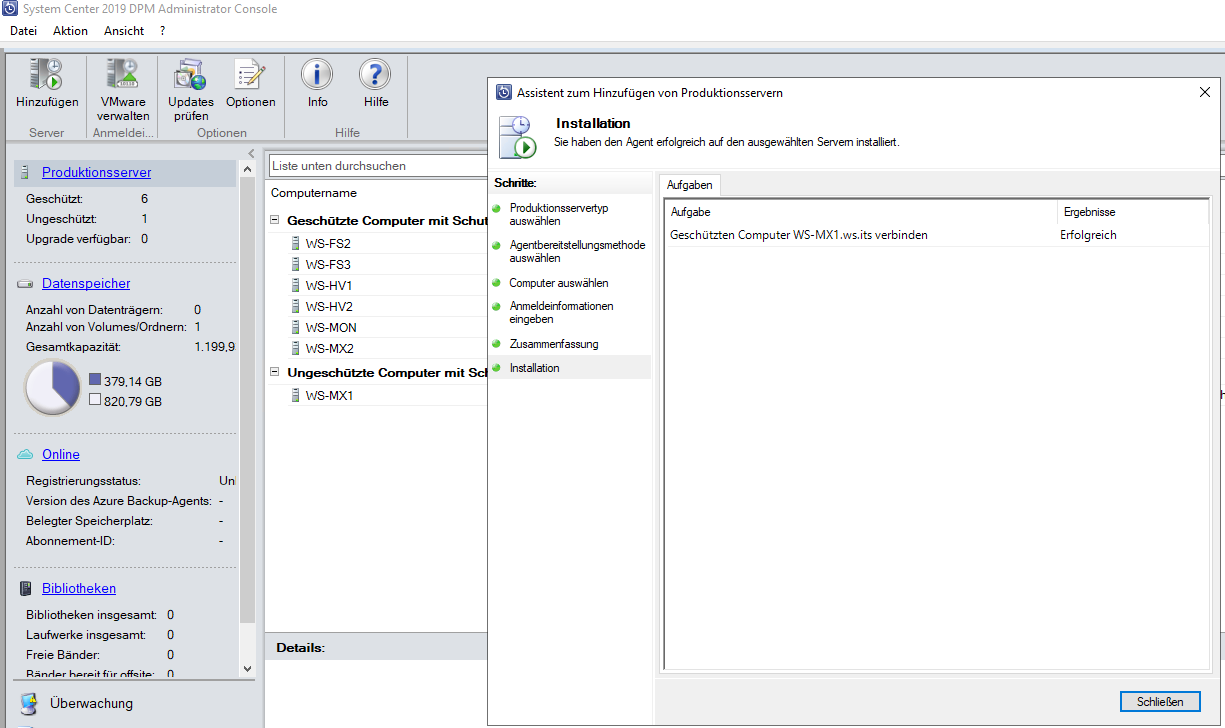Viewport: 1225px width, 728px height.
Task: Click the Überwachung navigation icon
Action: (x=29, y=704)
